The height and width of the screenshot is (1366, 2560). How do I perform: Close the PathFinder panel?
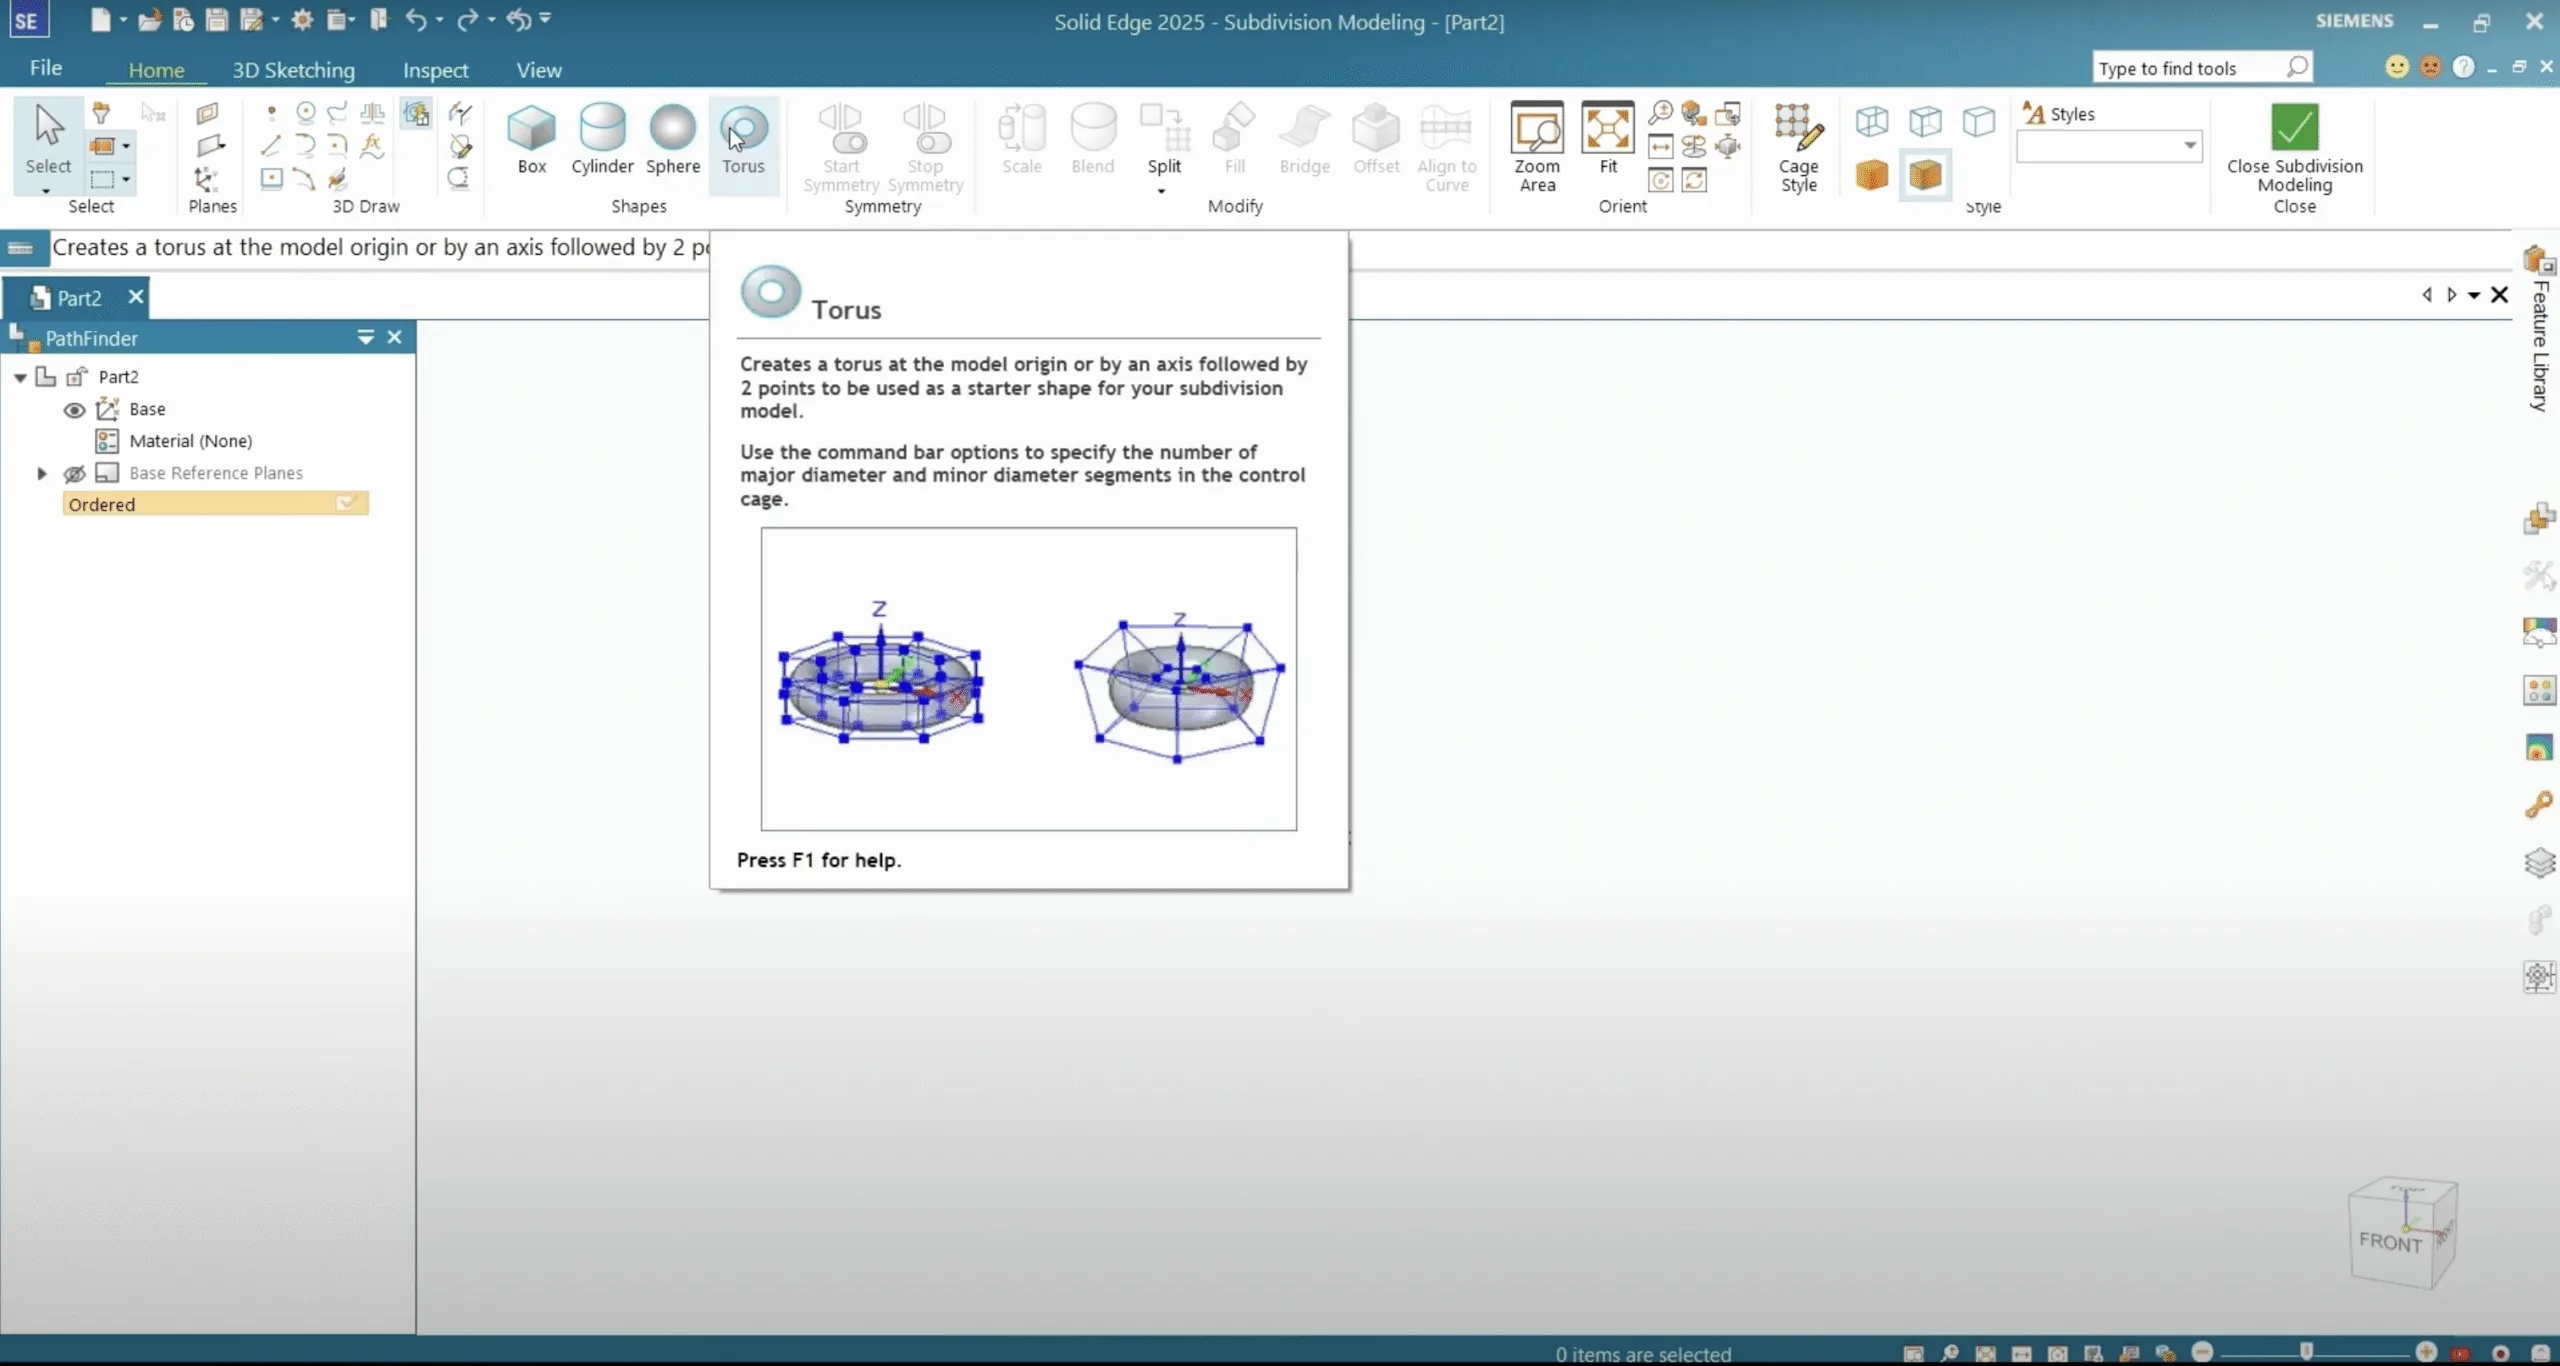pyautogui.click(x=394, y=338)
